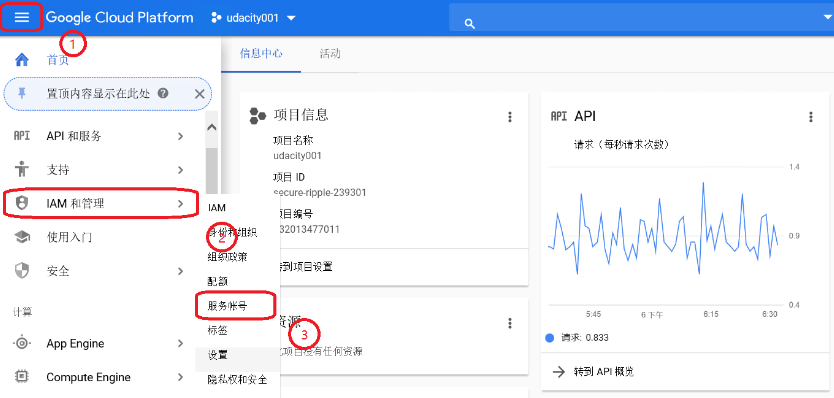Expand 安全 submenu arrow

[180, 271]
